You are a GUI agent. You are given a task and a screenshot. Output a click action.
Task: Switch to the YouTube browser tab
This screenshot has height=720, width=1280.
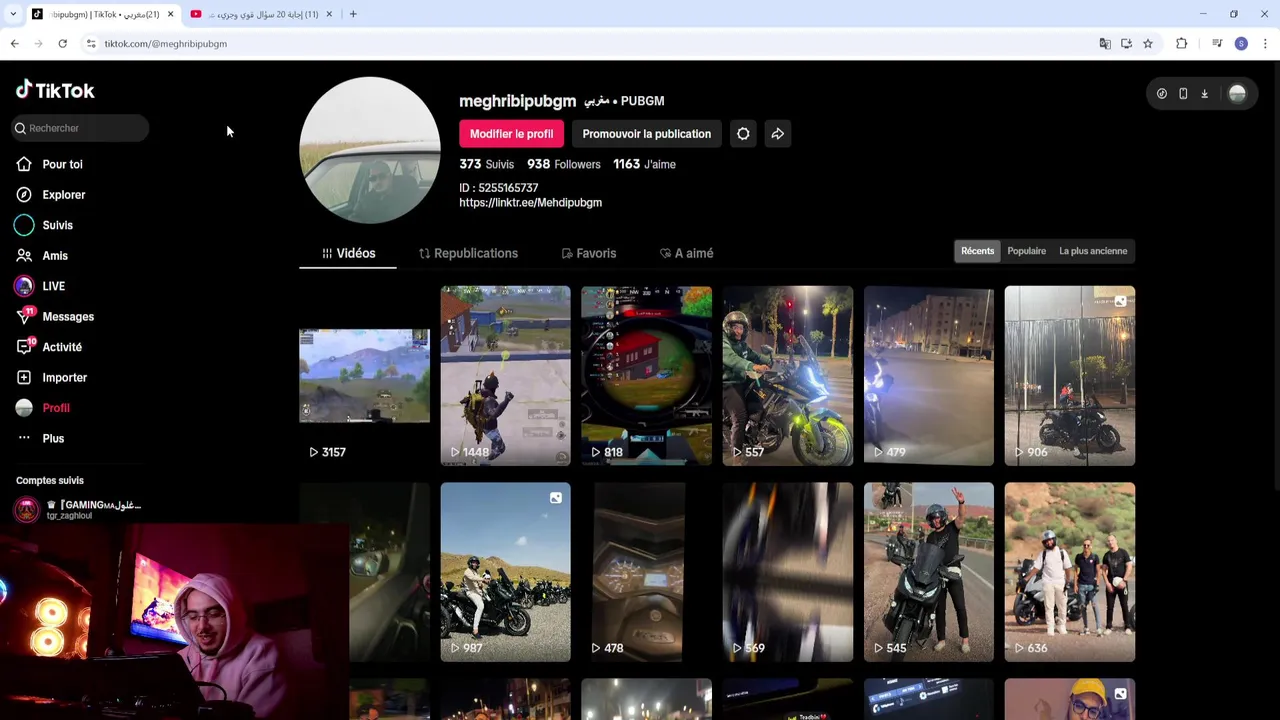pos(262,14)
